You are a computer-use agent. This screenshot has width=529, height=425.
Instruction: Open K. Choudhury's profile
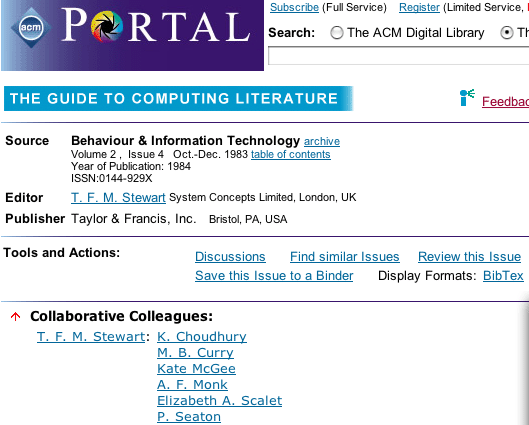(x=202, y=337)
